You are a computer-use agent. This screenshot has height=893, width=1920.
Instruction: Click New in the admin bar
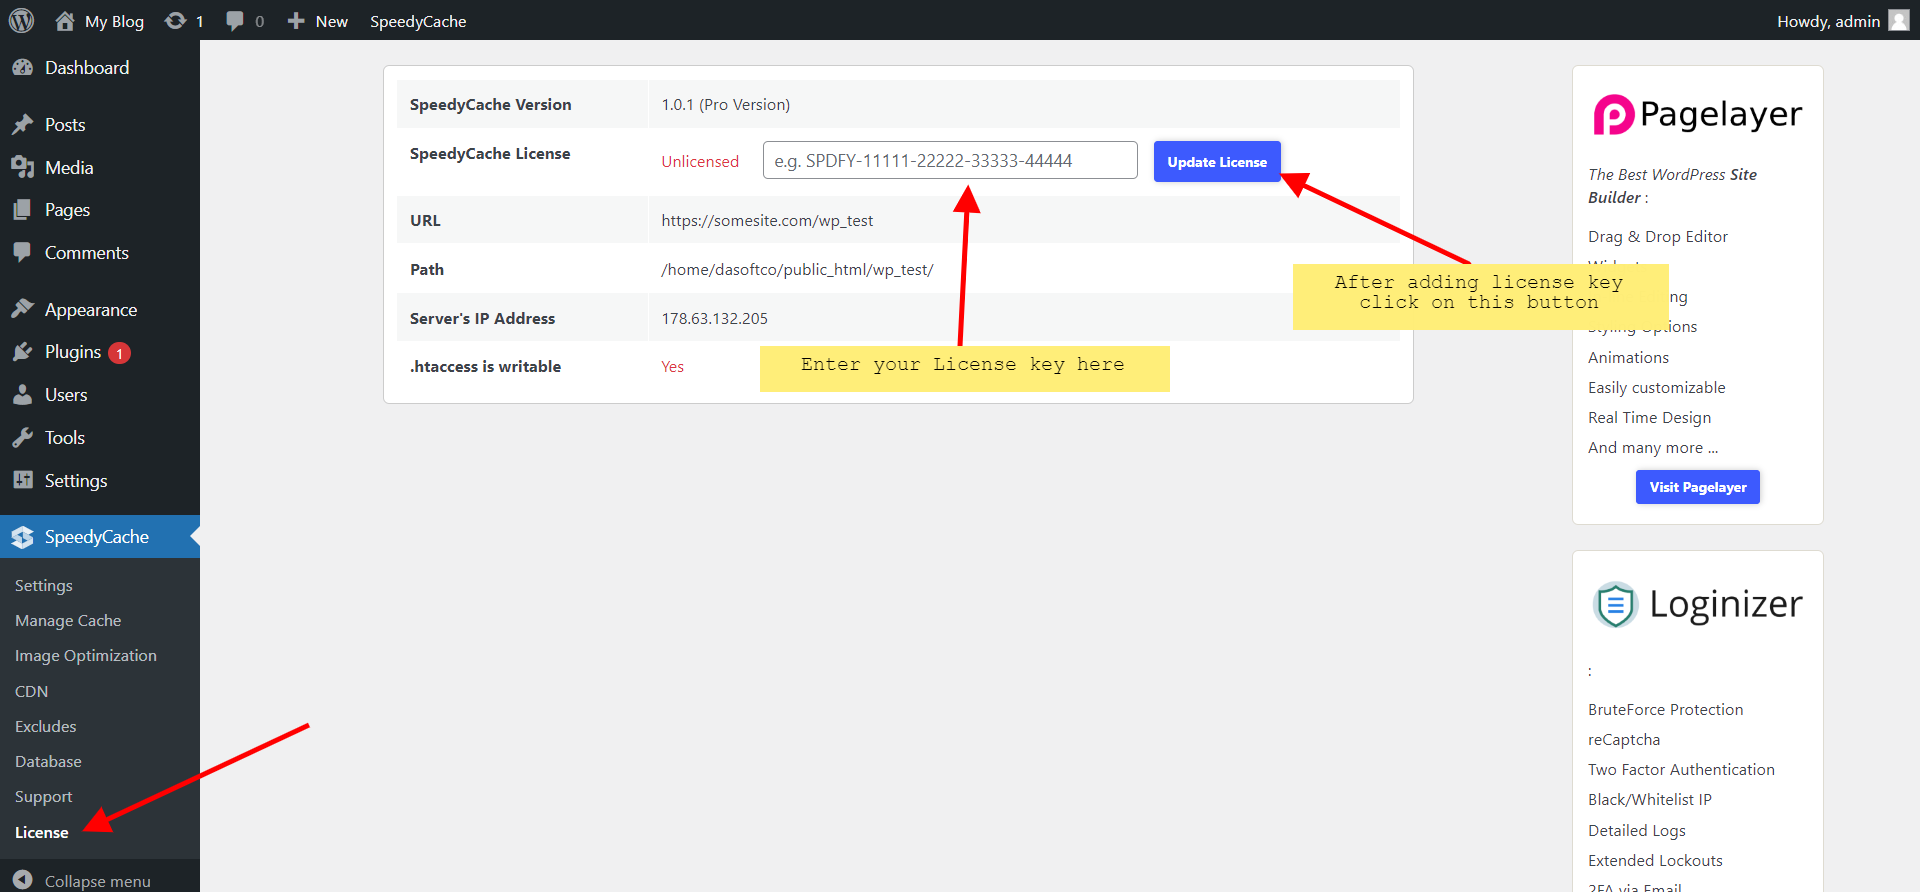click(x=332, y=21)
